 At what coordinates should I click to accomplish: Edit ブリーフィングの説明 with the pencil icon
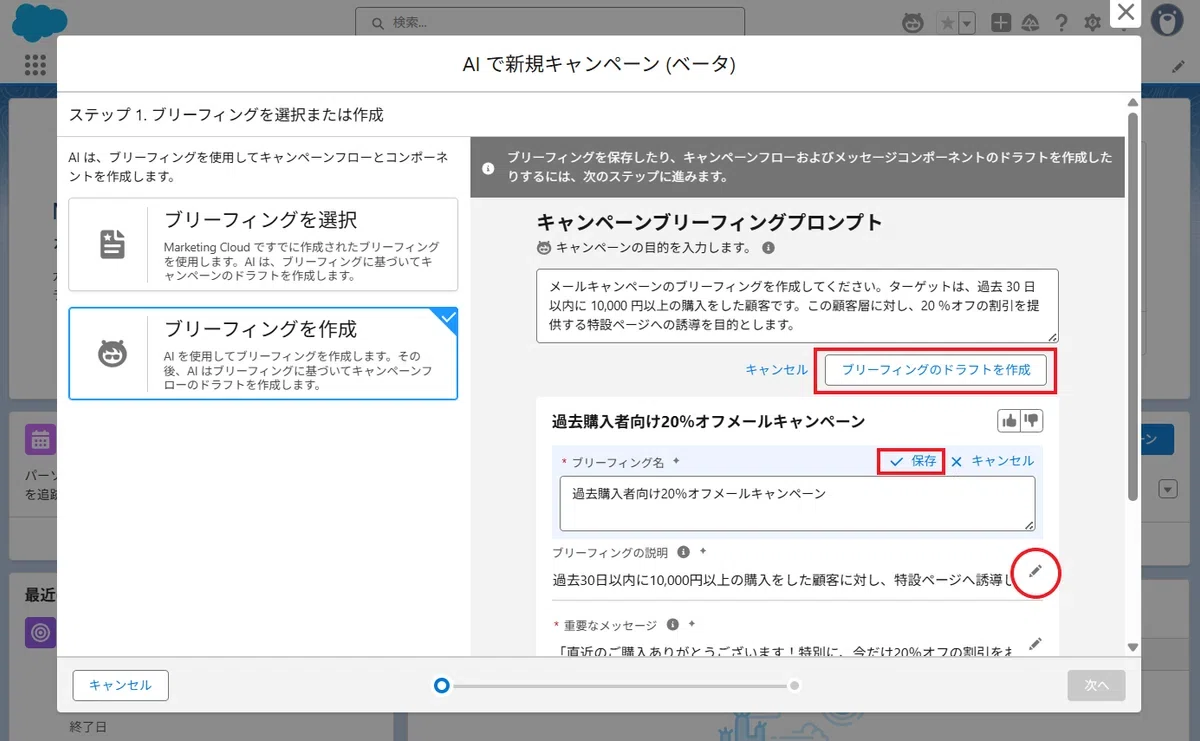click(x=1035, y=570)
